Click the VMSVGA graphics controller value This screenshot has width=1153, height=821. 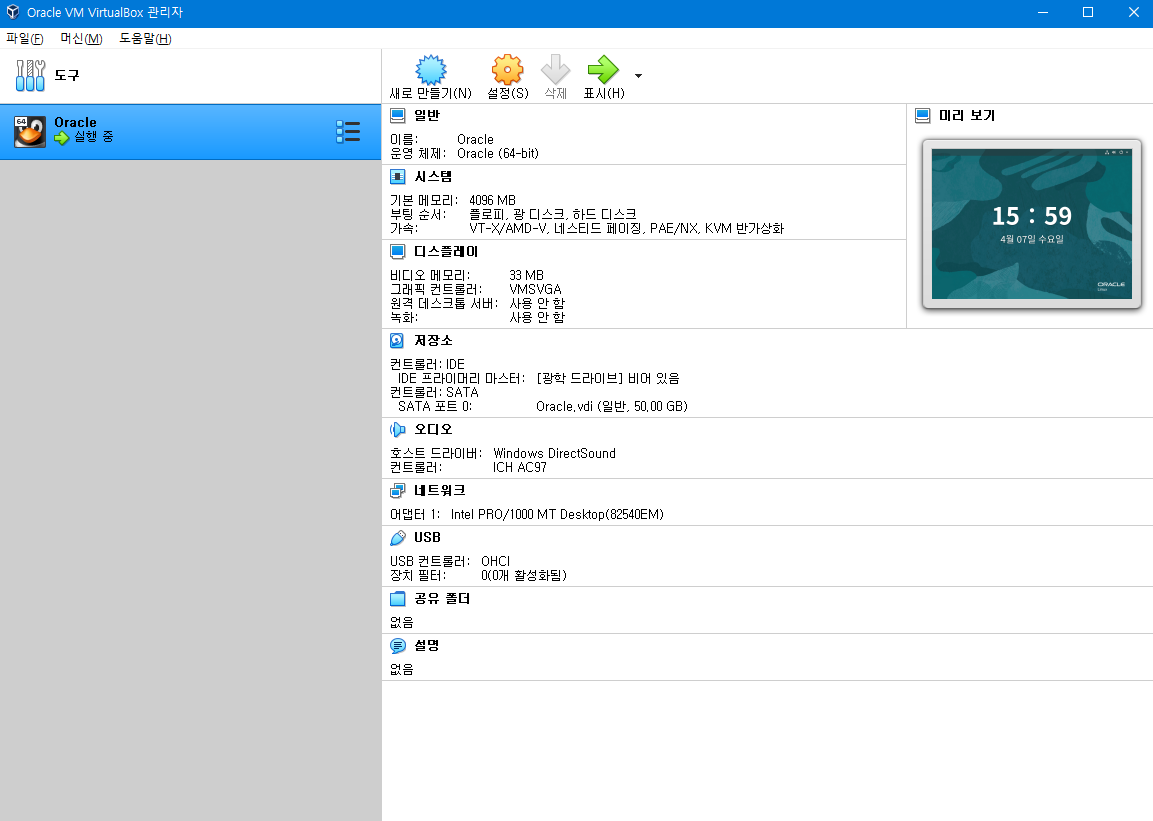click(x=535, y=289)
